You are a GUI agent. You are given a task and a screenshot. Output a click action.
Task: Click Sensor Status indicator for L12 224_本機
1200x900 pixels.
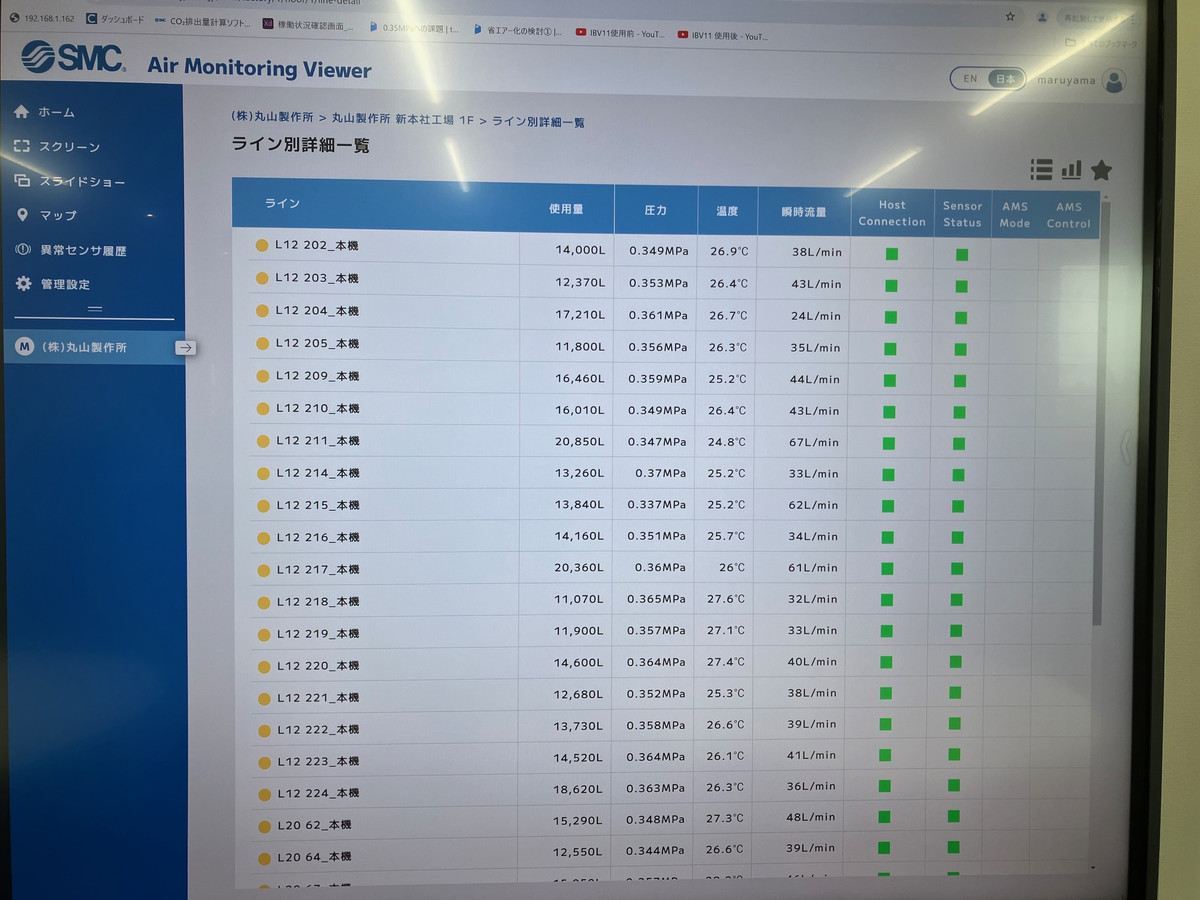(954, 786)
